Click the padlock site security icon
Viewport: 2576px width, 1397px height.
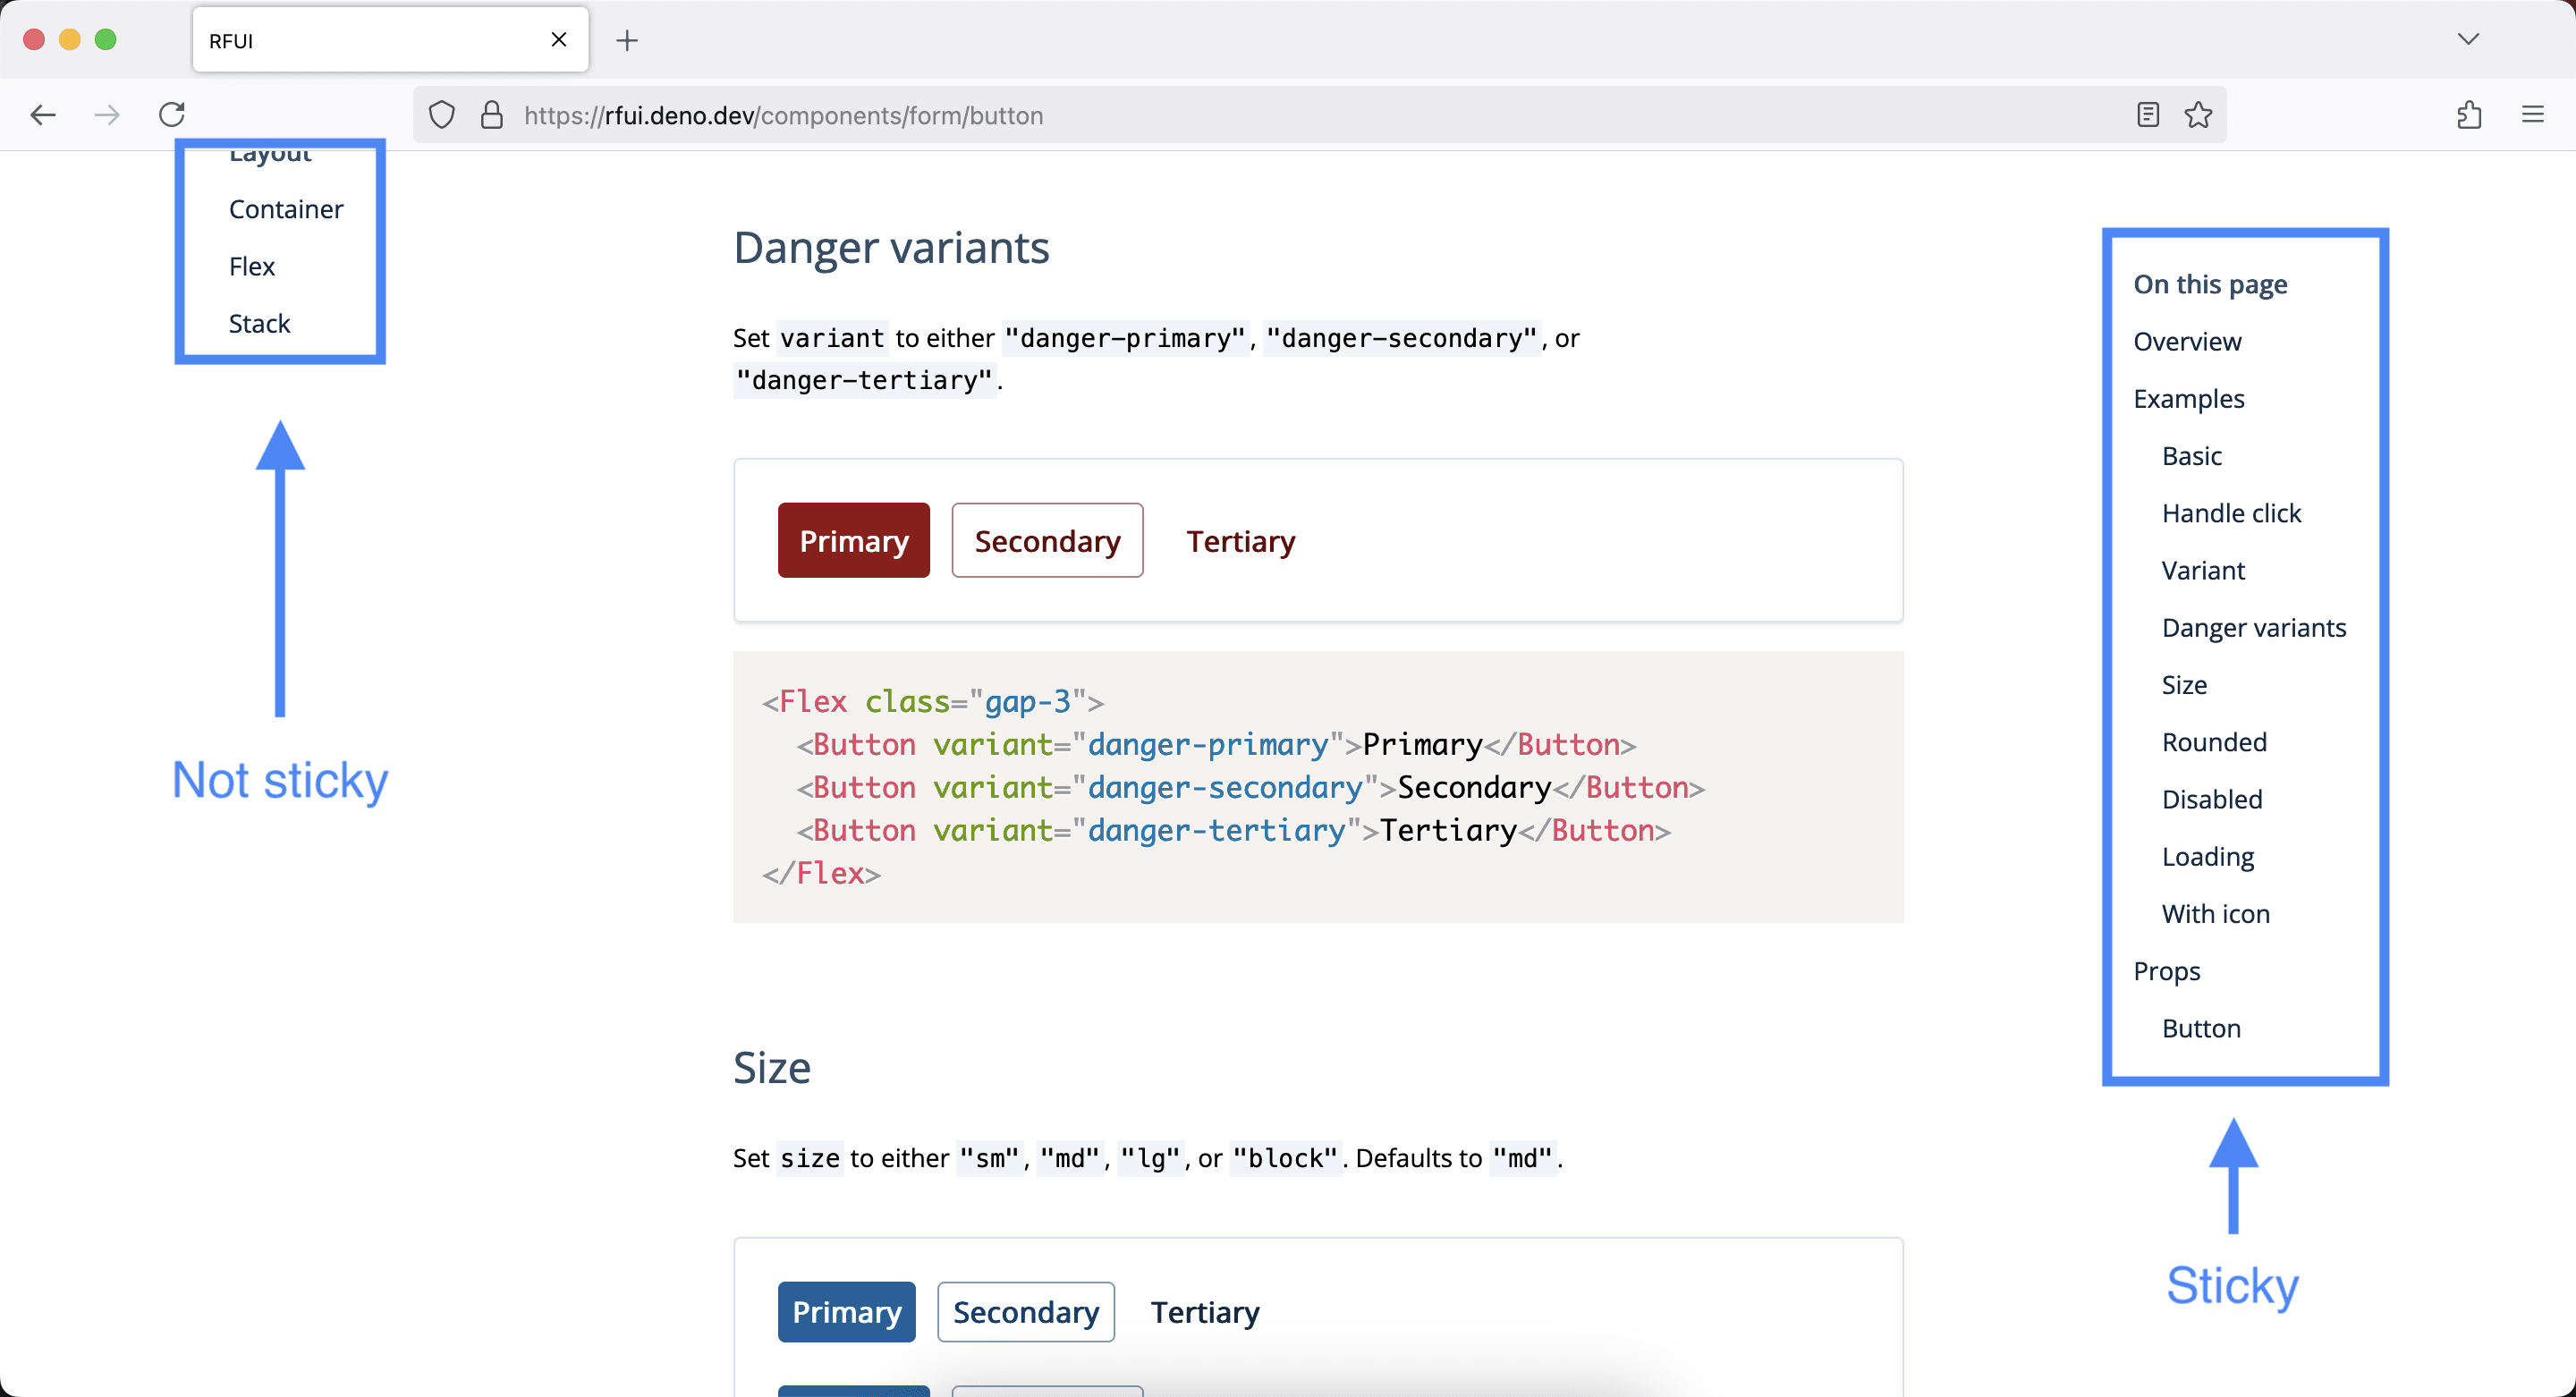tap(492, 115)
